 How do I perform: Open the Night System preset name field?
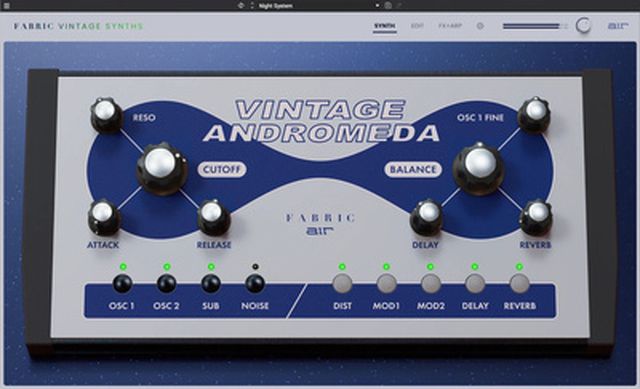click(x=276, y=6)
